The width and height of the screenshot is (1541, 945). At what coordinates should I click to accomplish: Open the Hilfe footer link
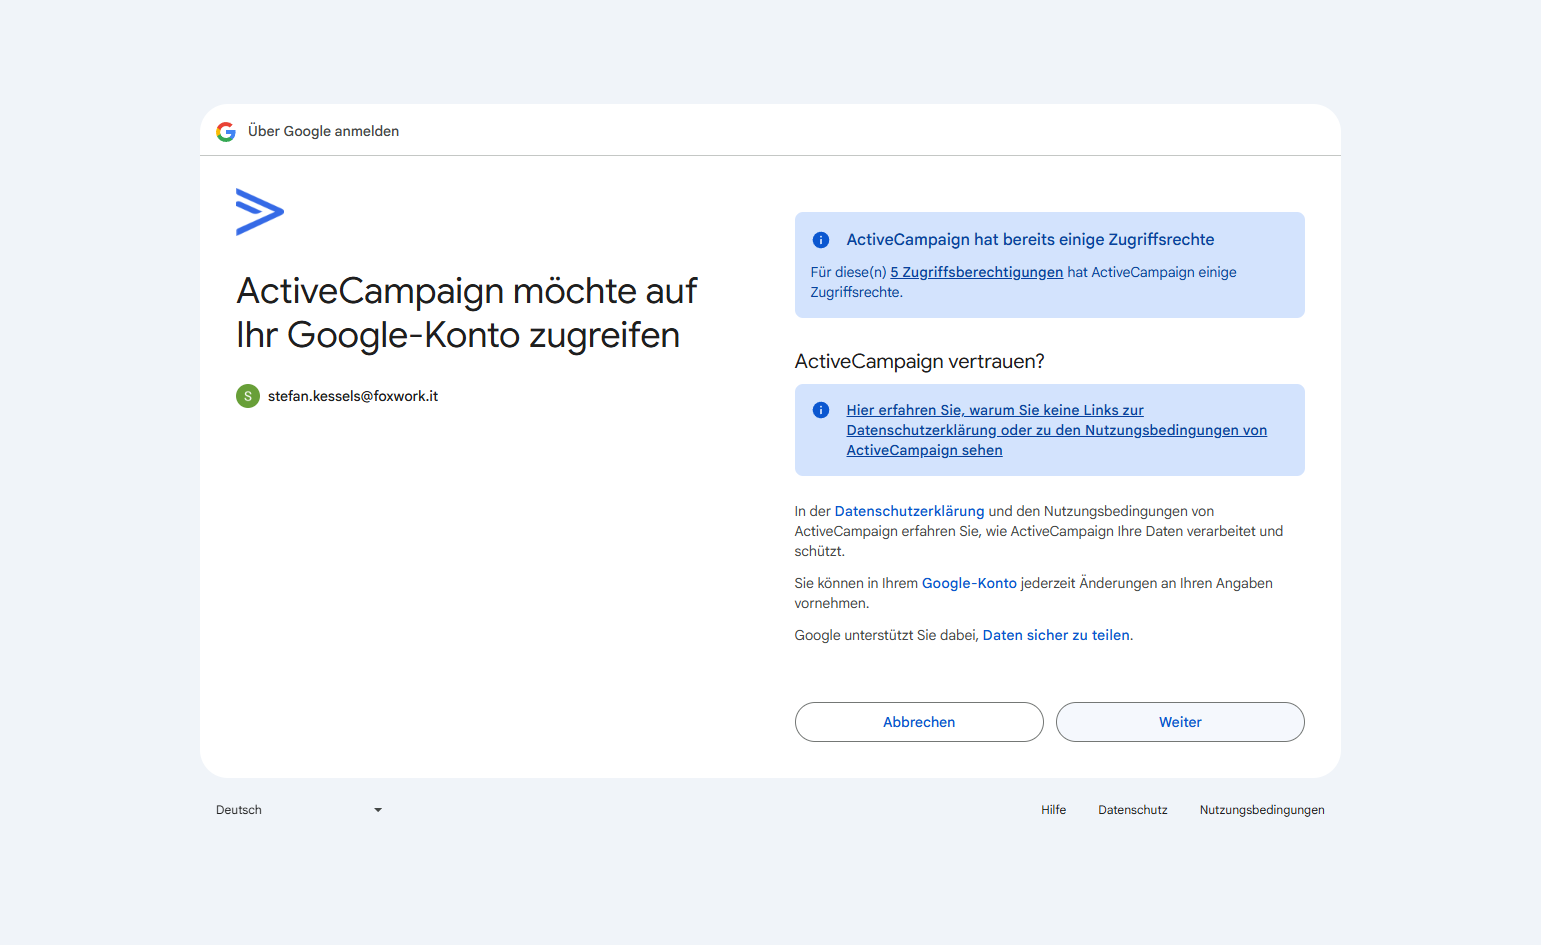[1053, 810]
